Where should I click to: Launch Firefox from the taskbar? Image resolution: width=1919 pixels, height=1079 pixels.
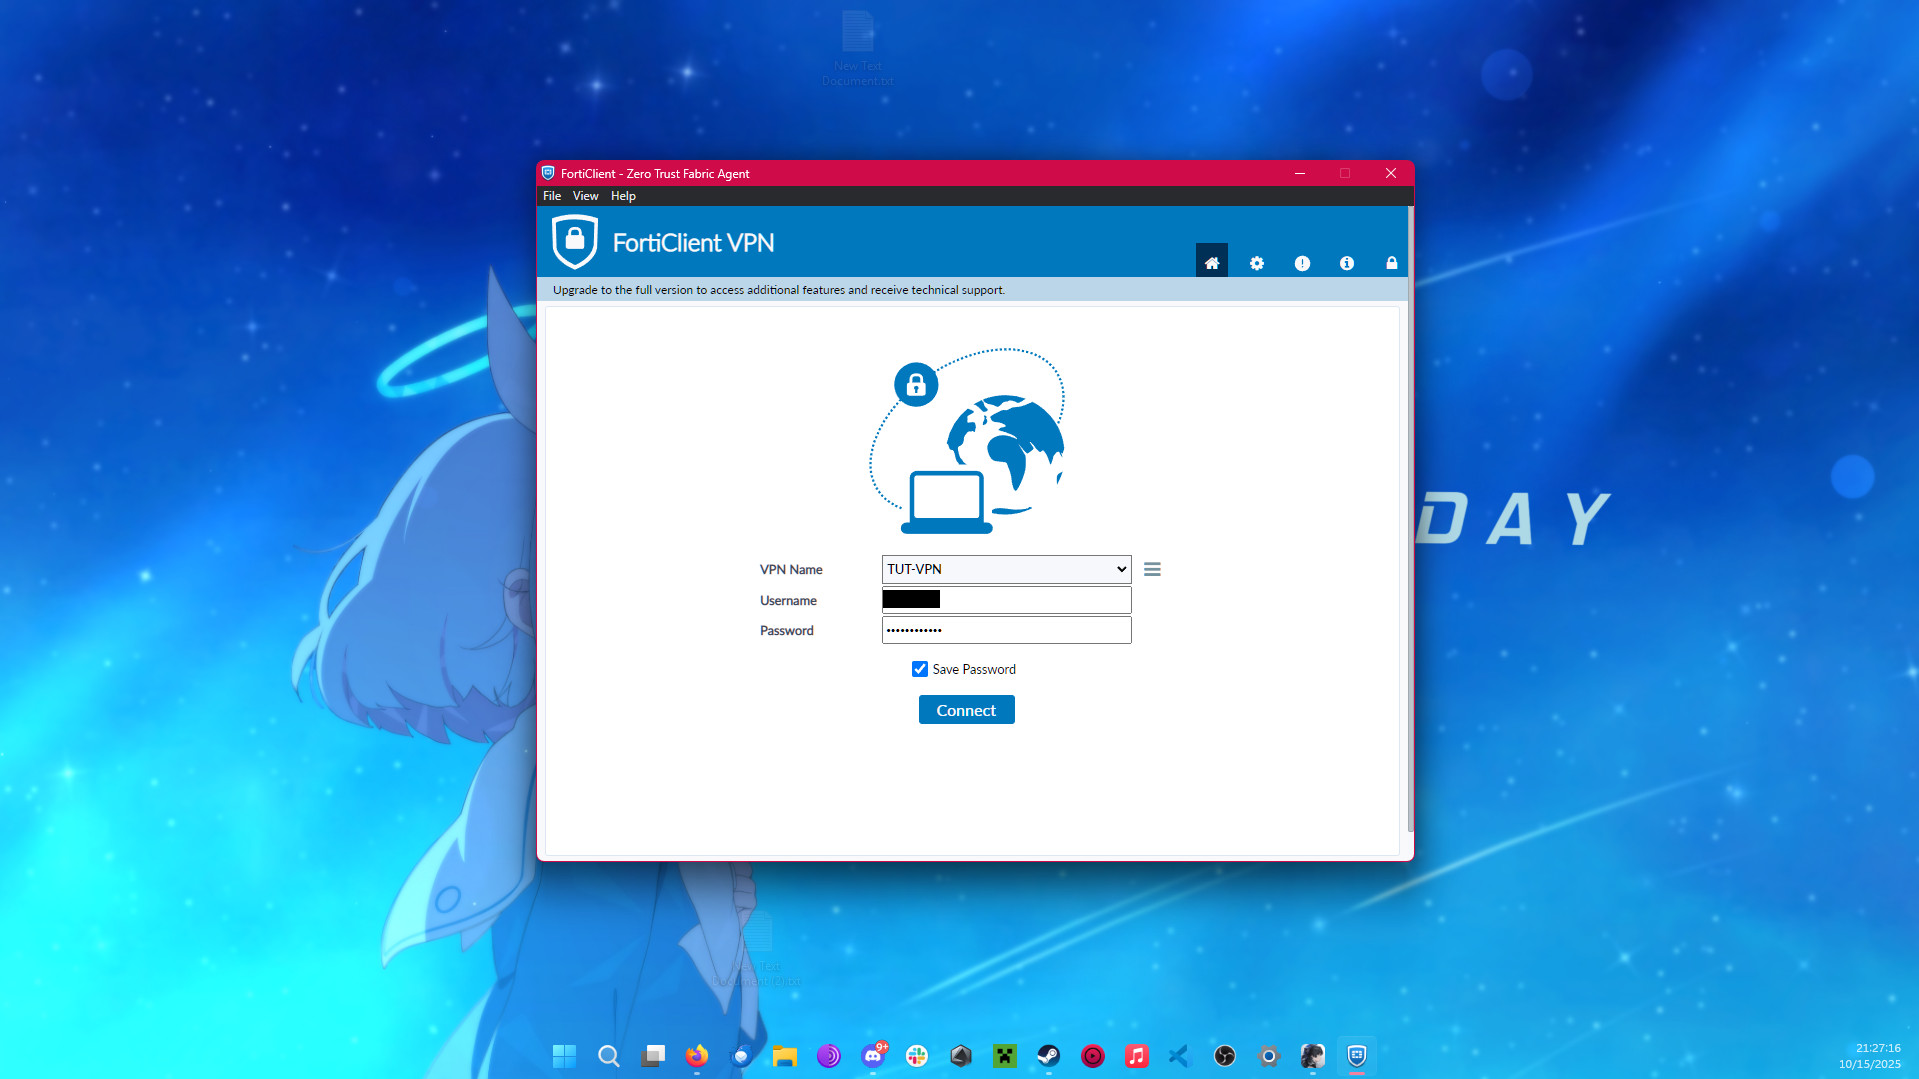(x=697, y=1056)
